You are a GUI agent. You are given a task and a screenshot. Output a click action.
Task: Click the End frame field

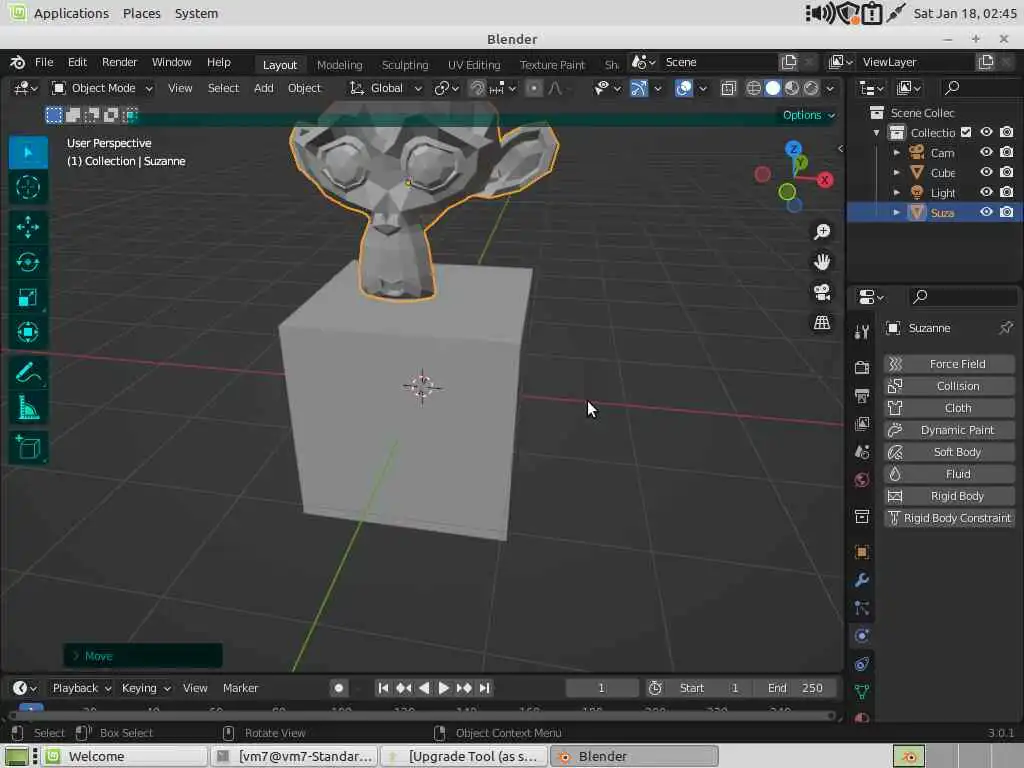(x=795, y=688)
